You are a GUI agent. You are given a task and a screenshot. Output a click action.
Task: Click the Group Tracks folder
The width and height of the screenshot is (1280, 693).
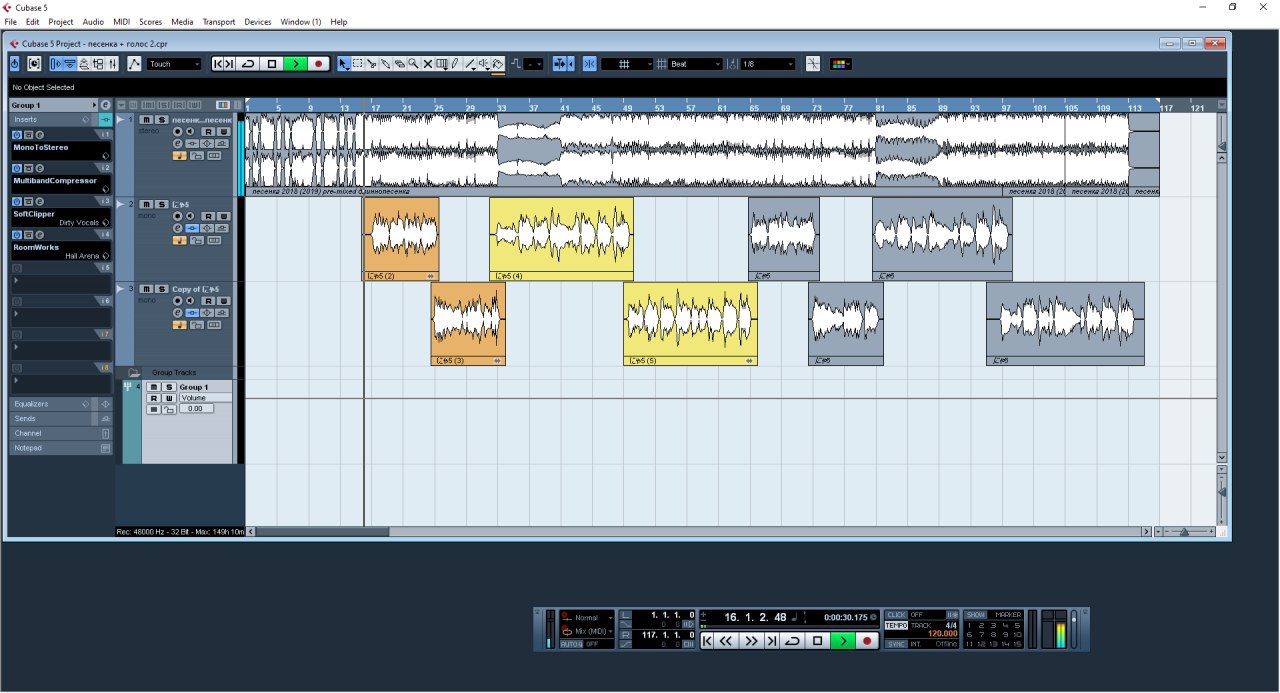coord(134,373)
